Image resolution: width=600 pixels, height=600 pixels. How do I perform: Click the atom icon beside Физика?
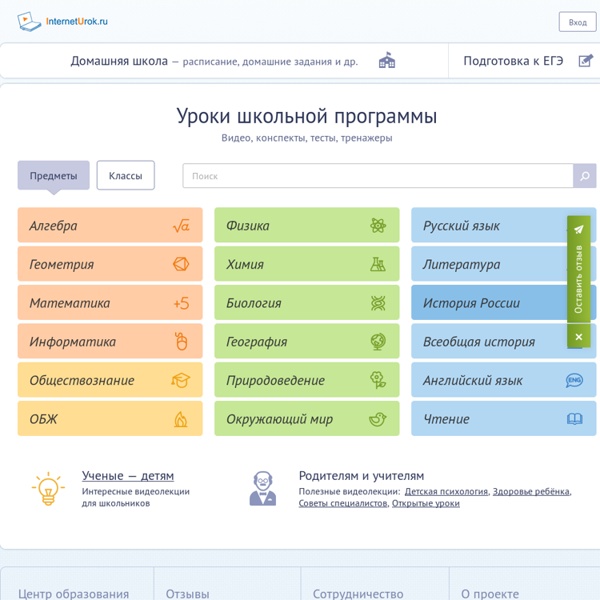coord(377,226)
